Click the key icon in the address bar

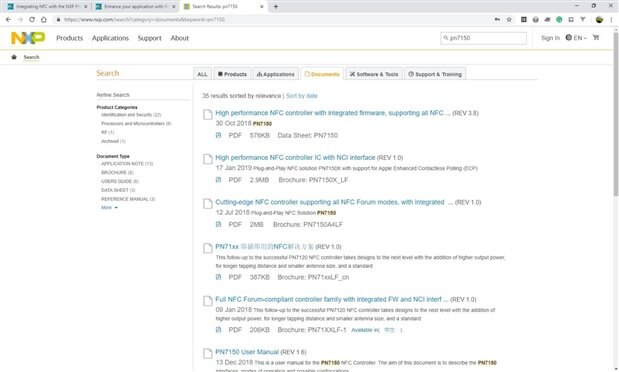coord(497,19)
